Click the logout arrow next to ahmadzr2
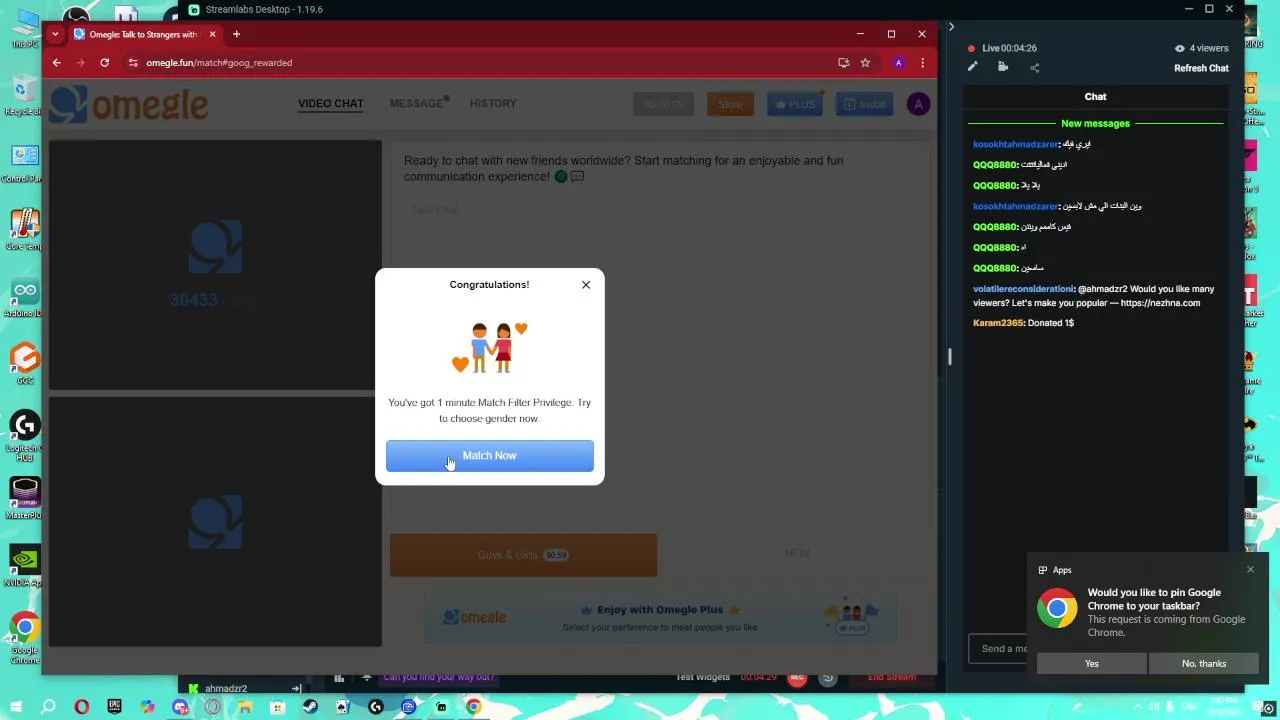 (x=296, y=688)
